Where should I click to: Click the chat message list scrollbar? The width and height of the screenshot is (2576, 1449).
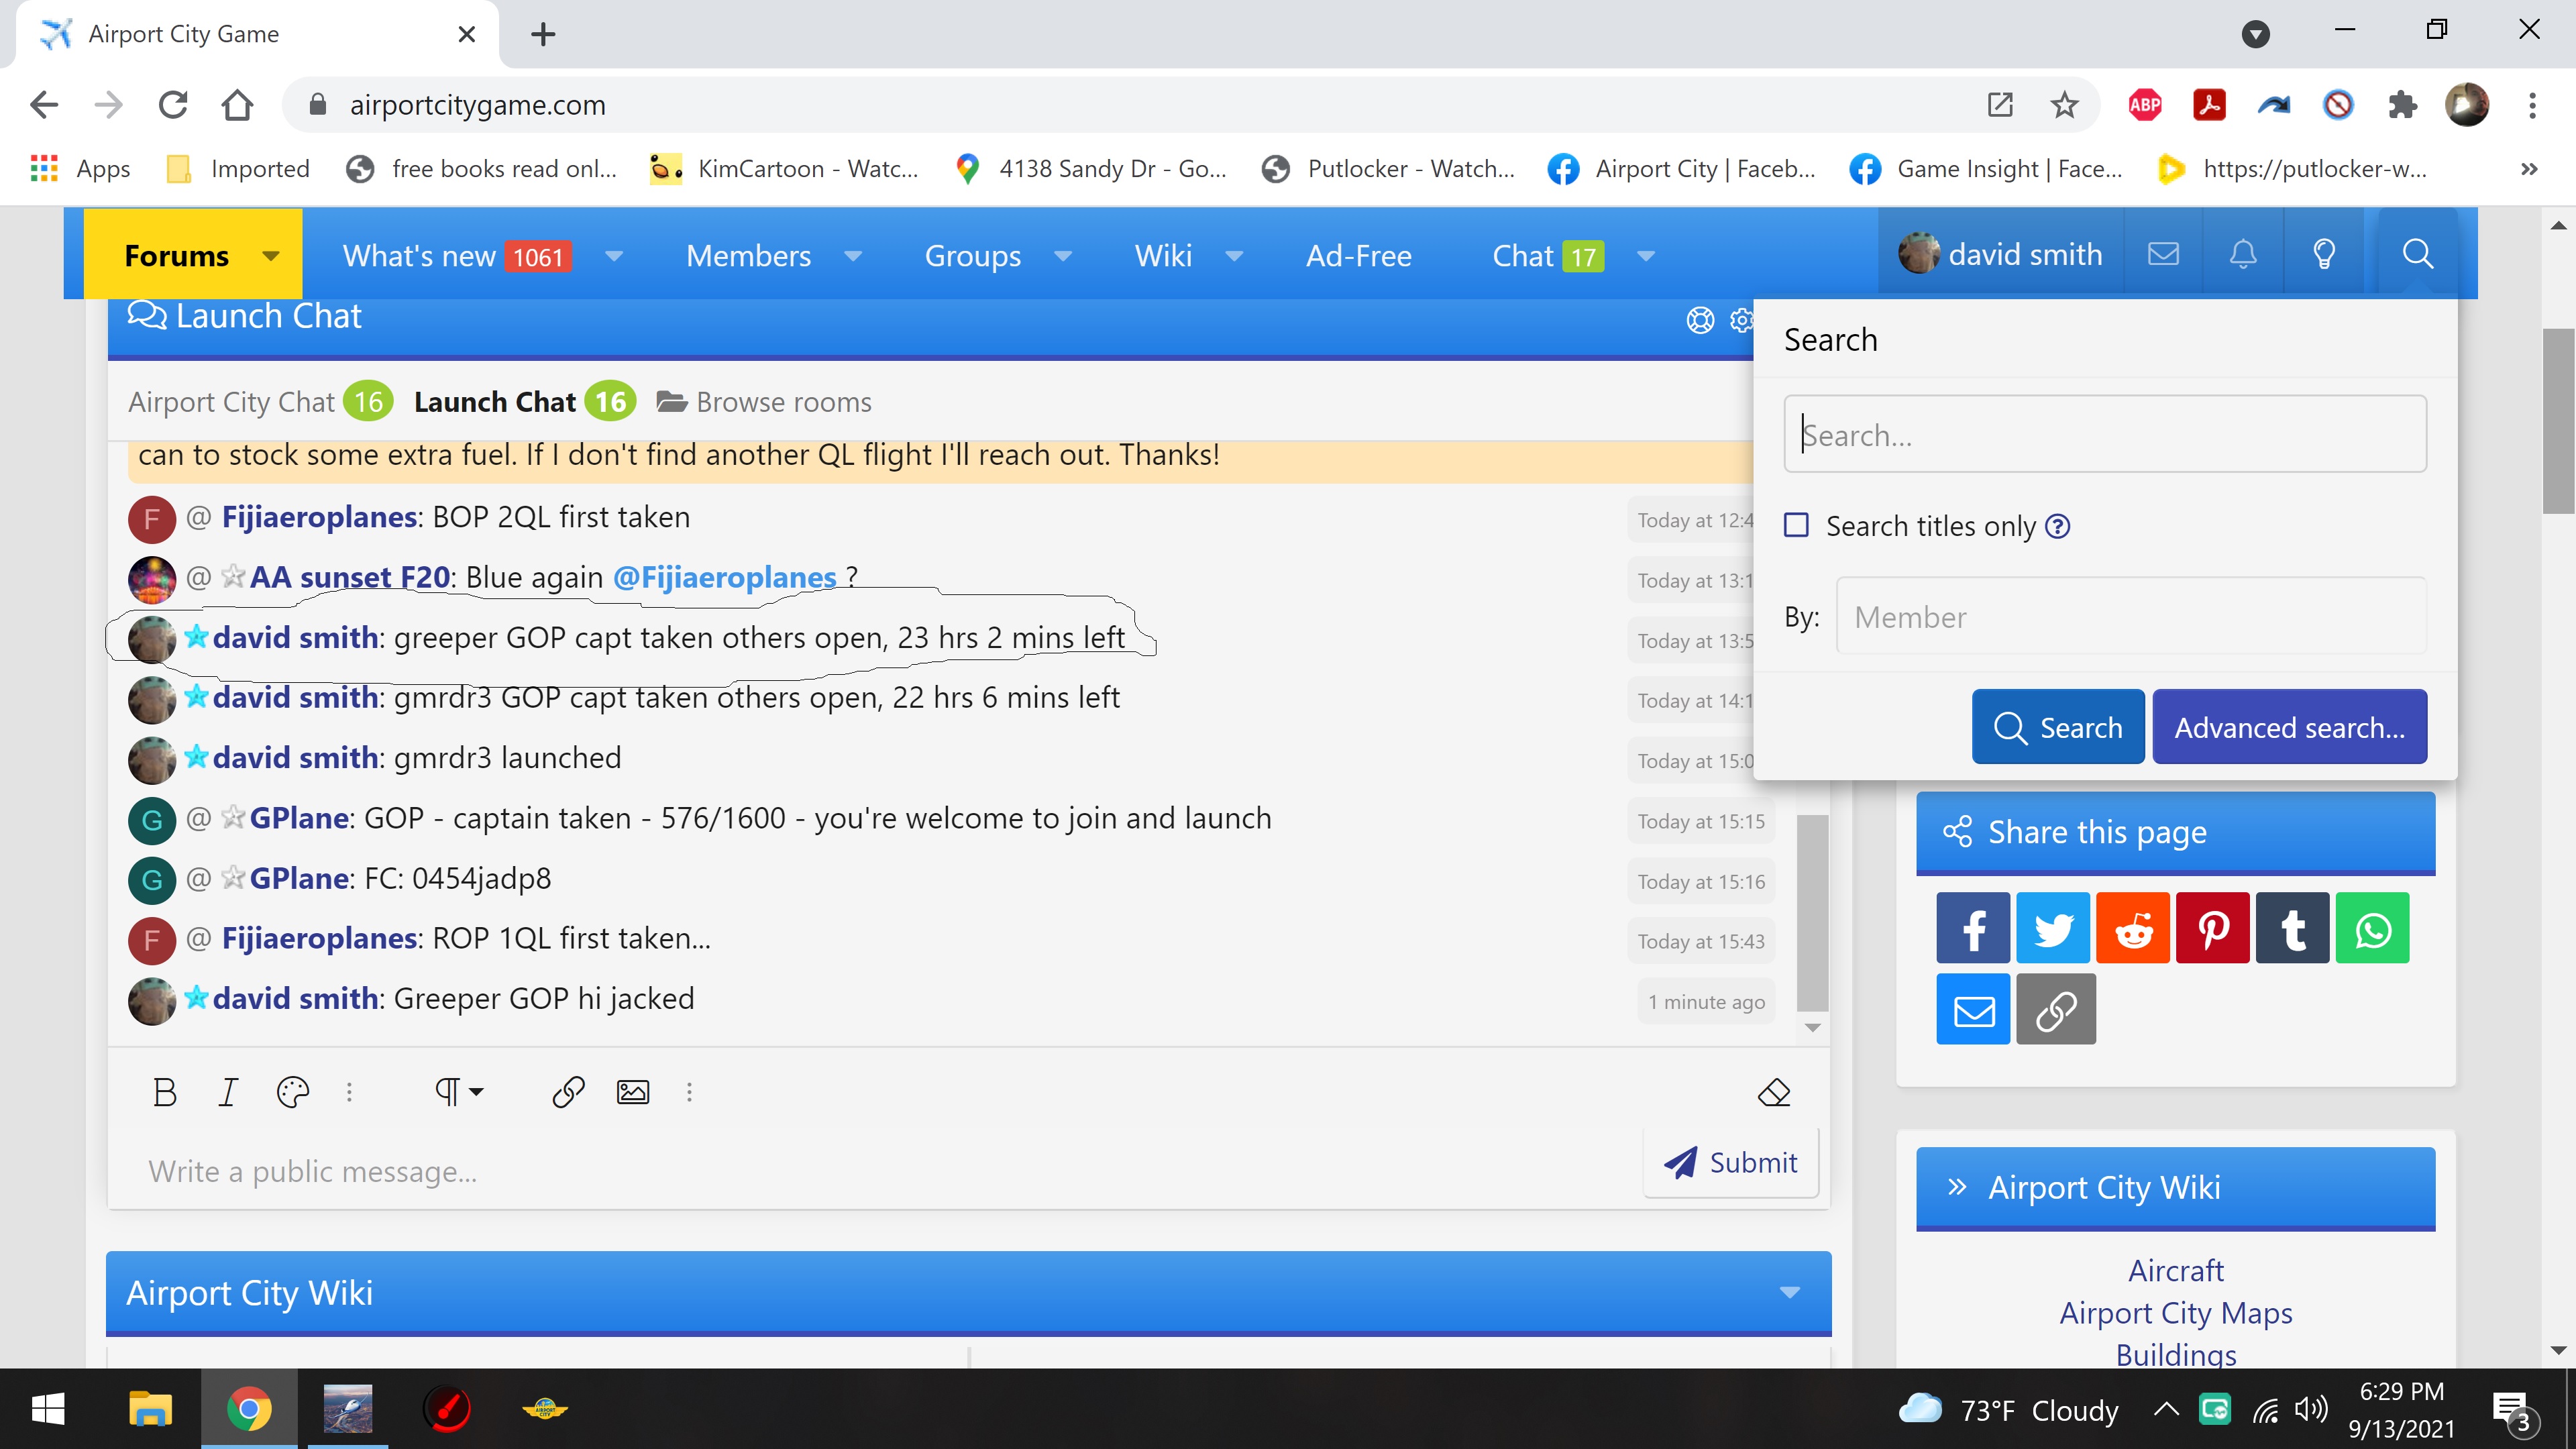1812,912
